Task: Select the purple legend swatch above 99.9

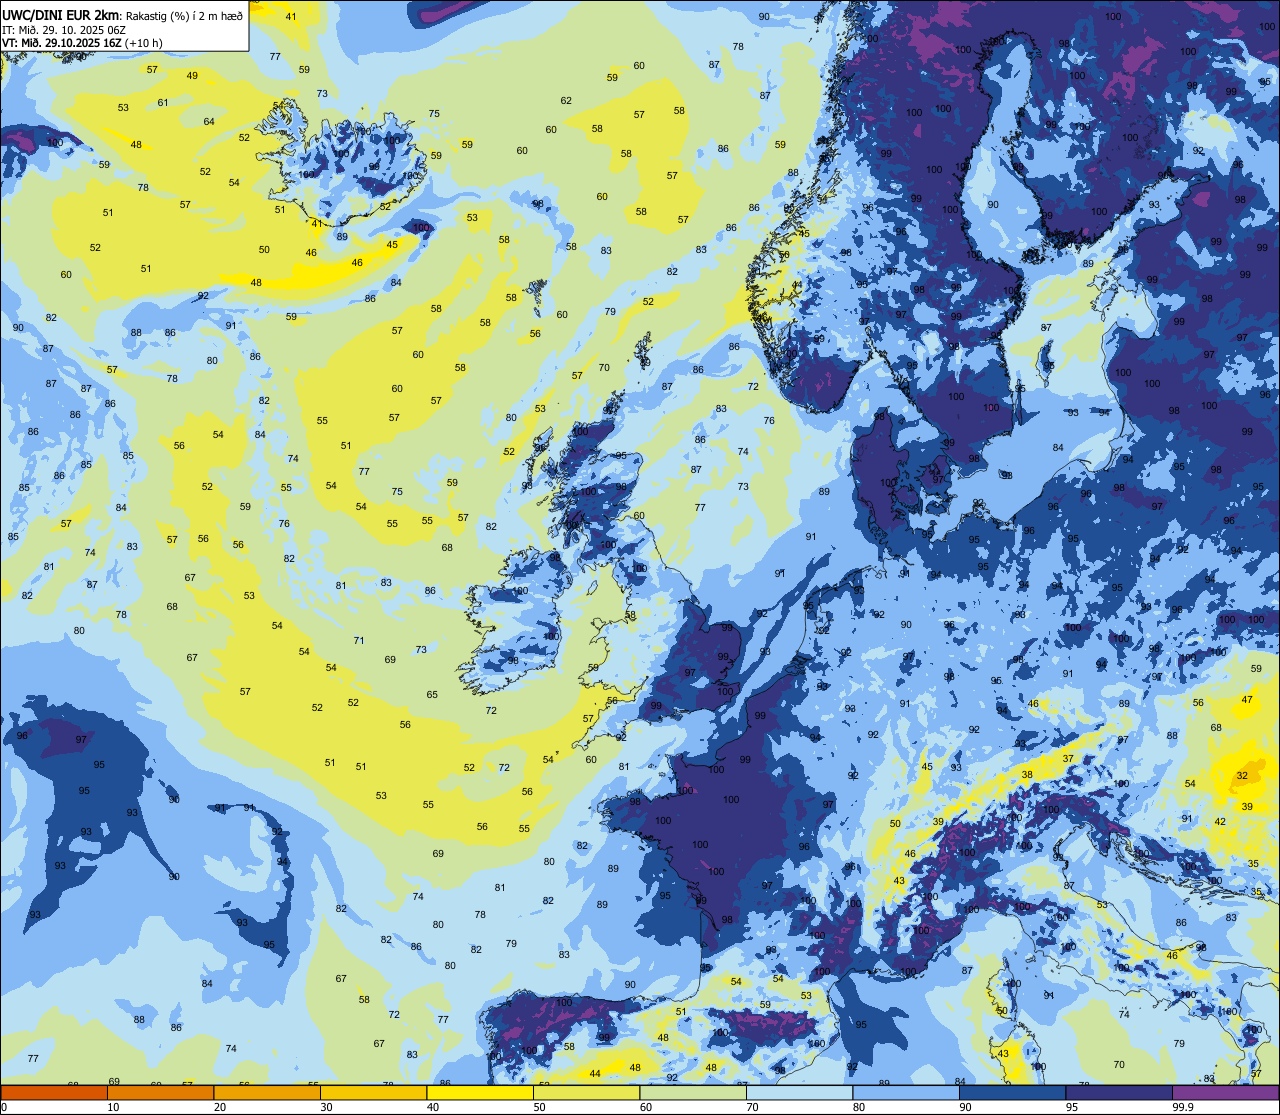Action: [1225, 1093]
